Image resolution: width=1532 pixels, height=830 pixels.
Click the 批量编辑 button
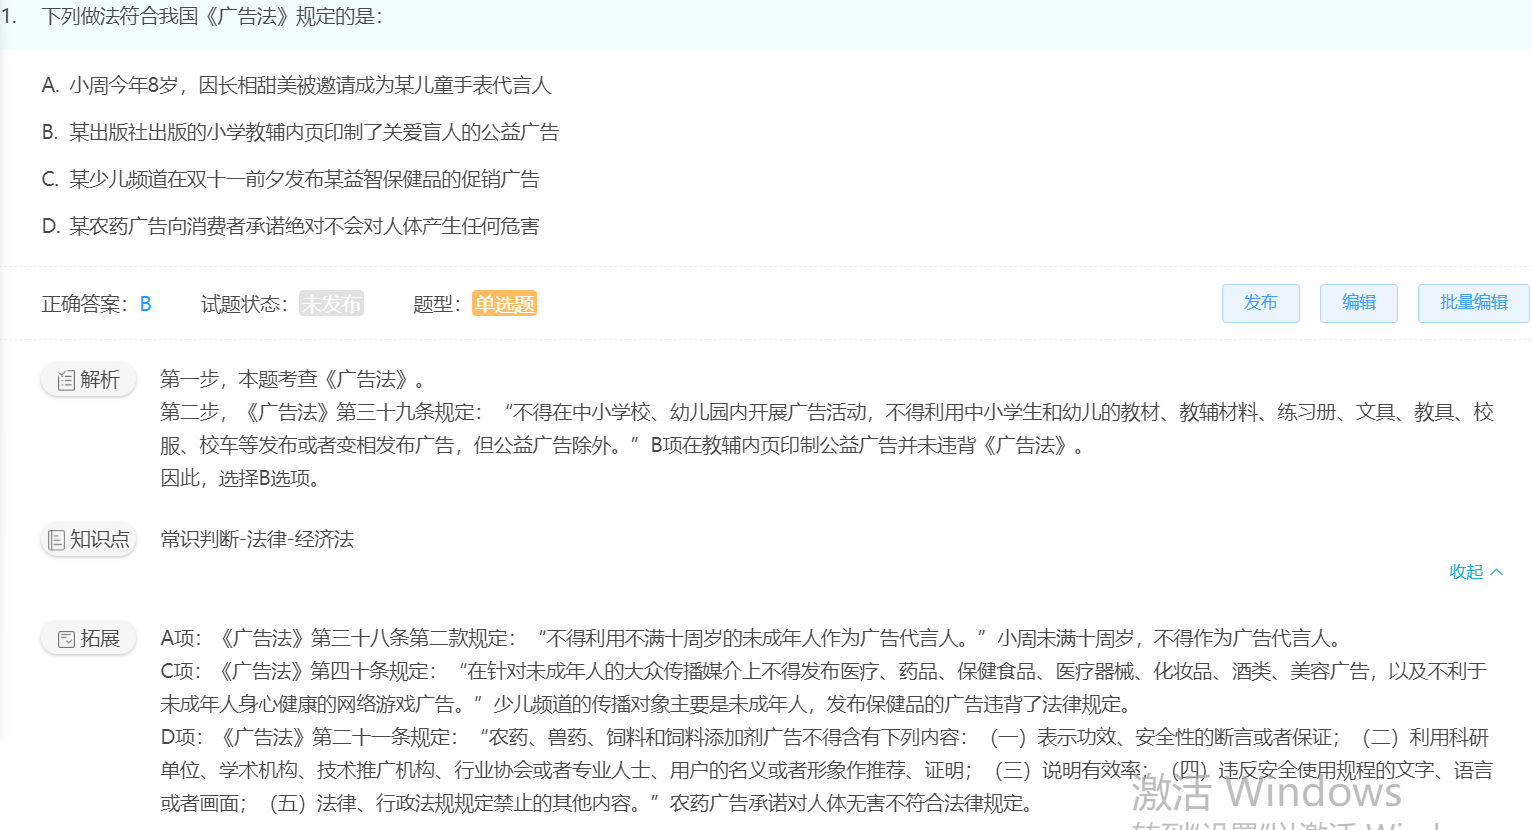click(x=1472, y=303)
